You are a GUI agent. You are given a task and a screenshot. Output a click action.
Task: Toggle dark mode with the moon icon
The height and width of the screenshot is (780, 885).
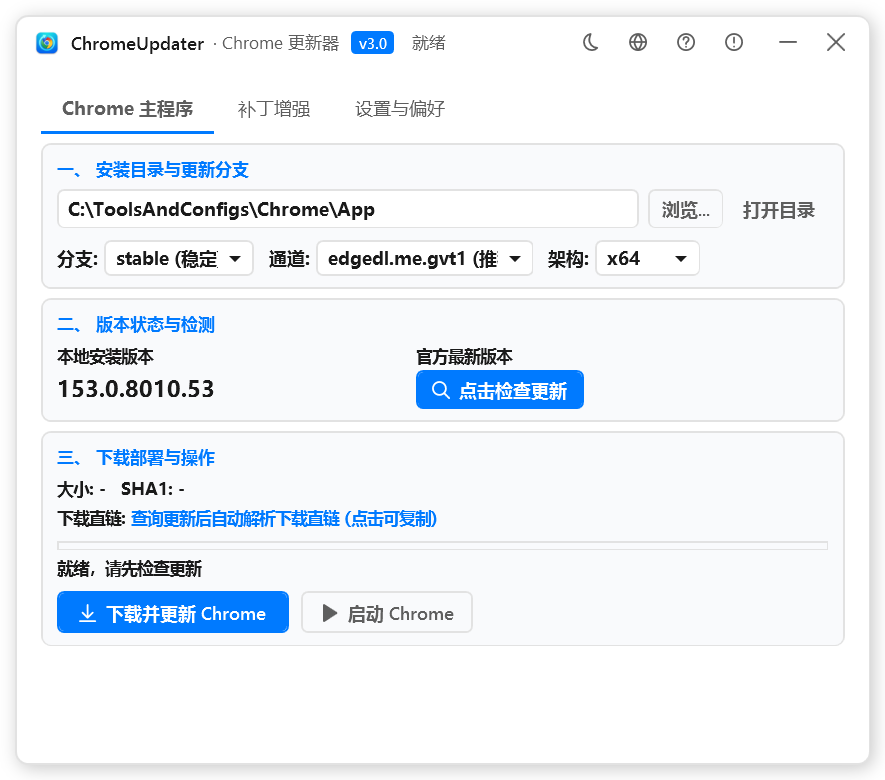(590, 42)
